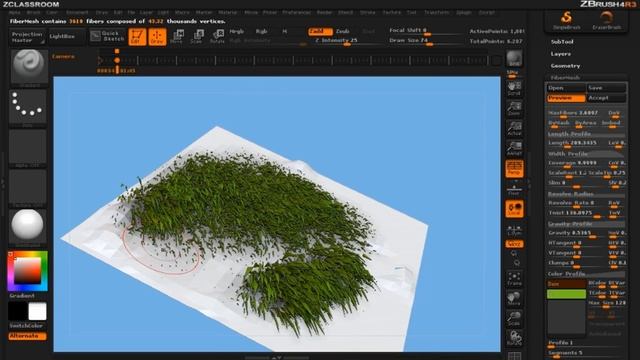Click the SwitchColor button
Image resolution: width=640 pixels, height=360 pixels.
(x=27, y=326)
